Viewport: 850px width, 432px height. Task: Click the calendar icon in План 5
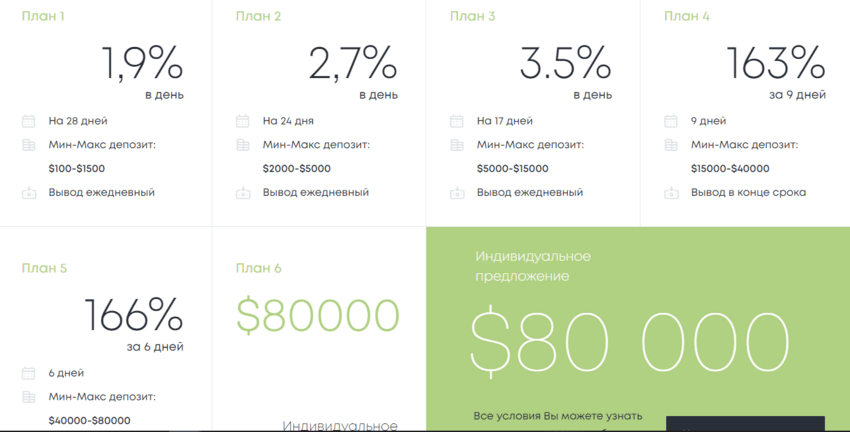tap(28, 373)
